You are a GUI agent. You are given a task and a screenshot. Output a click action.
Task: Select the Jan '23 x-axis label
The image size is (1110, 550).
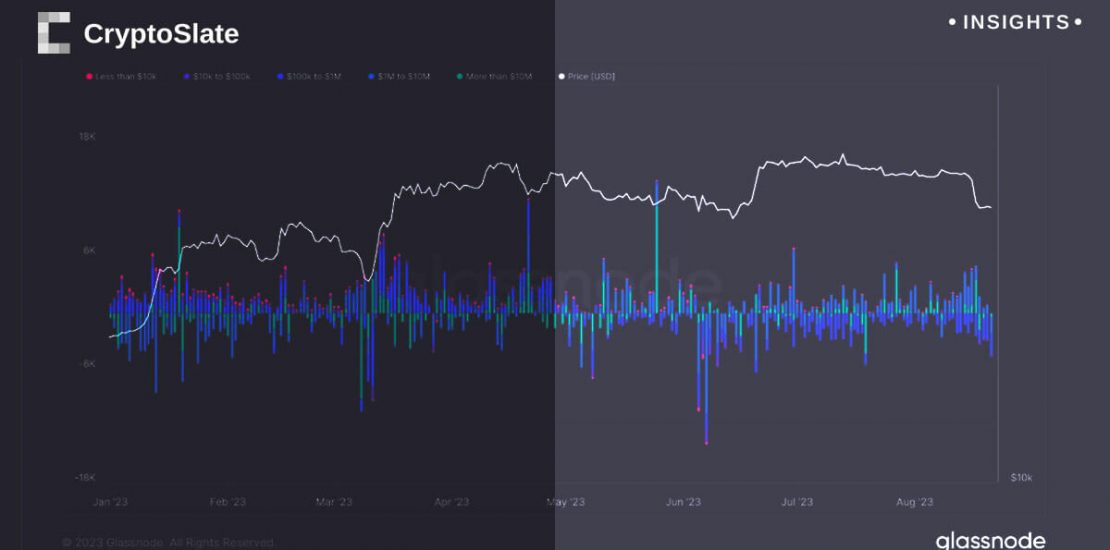click(x=112, y=502)
